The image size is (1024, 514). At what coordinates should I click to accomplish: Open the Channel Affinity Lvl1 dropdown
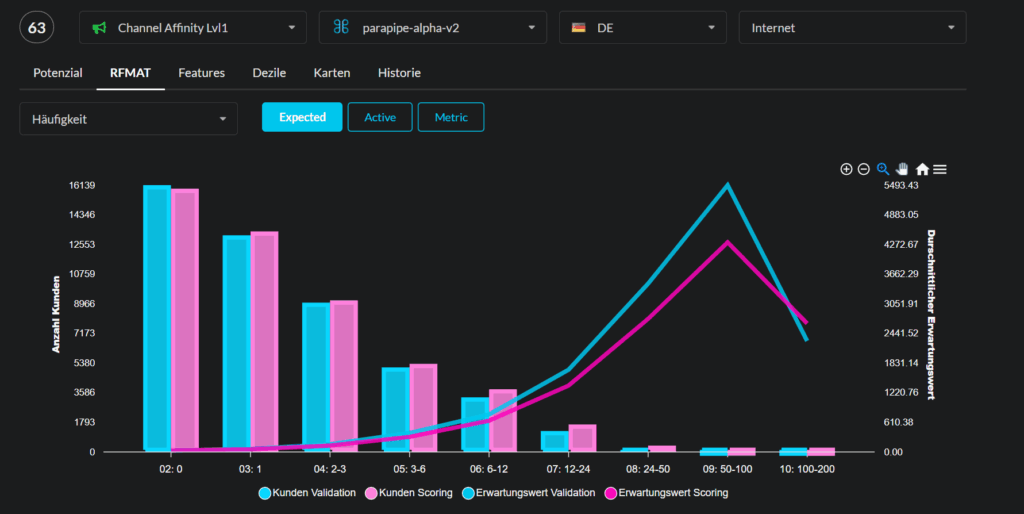pyautogui.click(x=194, y=28)
